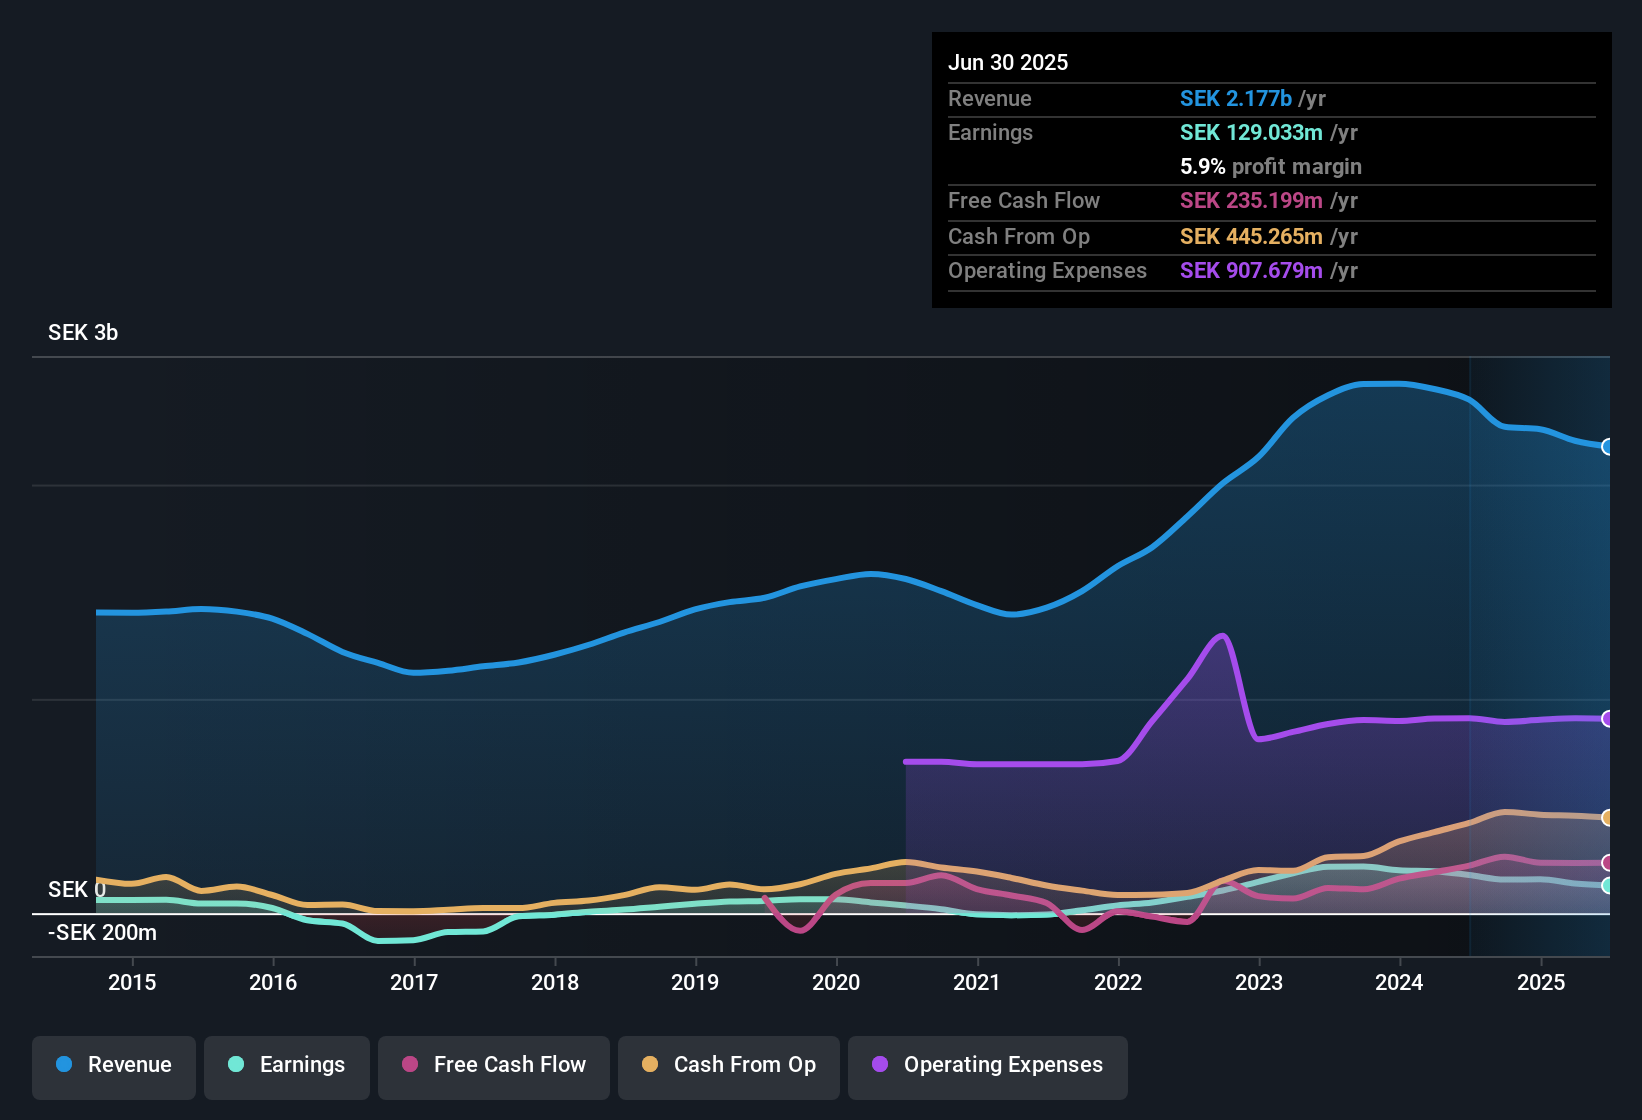Click the Revenue value SEK 2.177b in tooltip
Screen dimensions: 1642x1120
pyautogui.click(x=1236, y=99)
